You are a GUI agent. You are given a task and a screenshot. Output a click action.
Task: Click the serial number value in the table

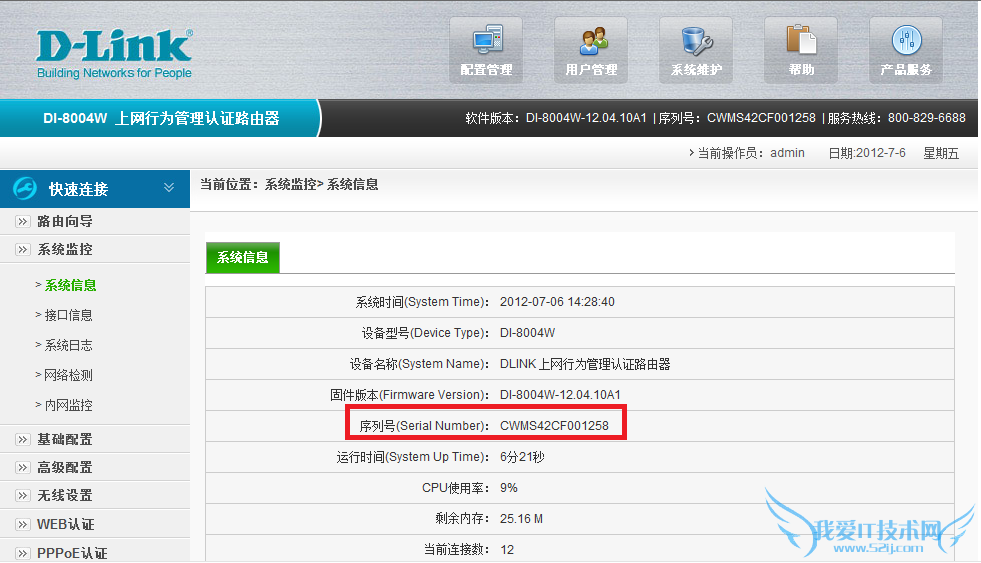tap(554, 426)
